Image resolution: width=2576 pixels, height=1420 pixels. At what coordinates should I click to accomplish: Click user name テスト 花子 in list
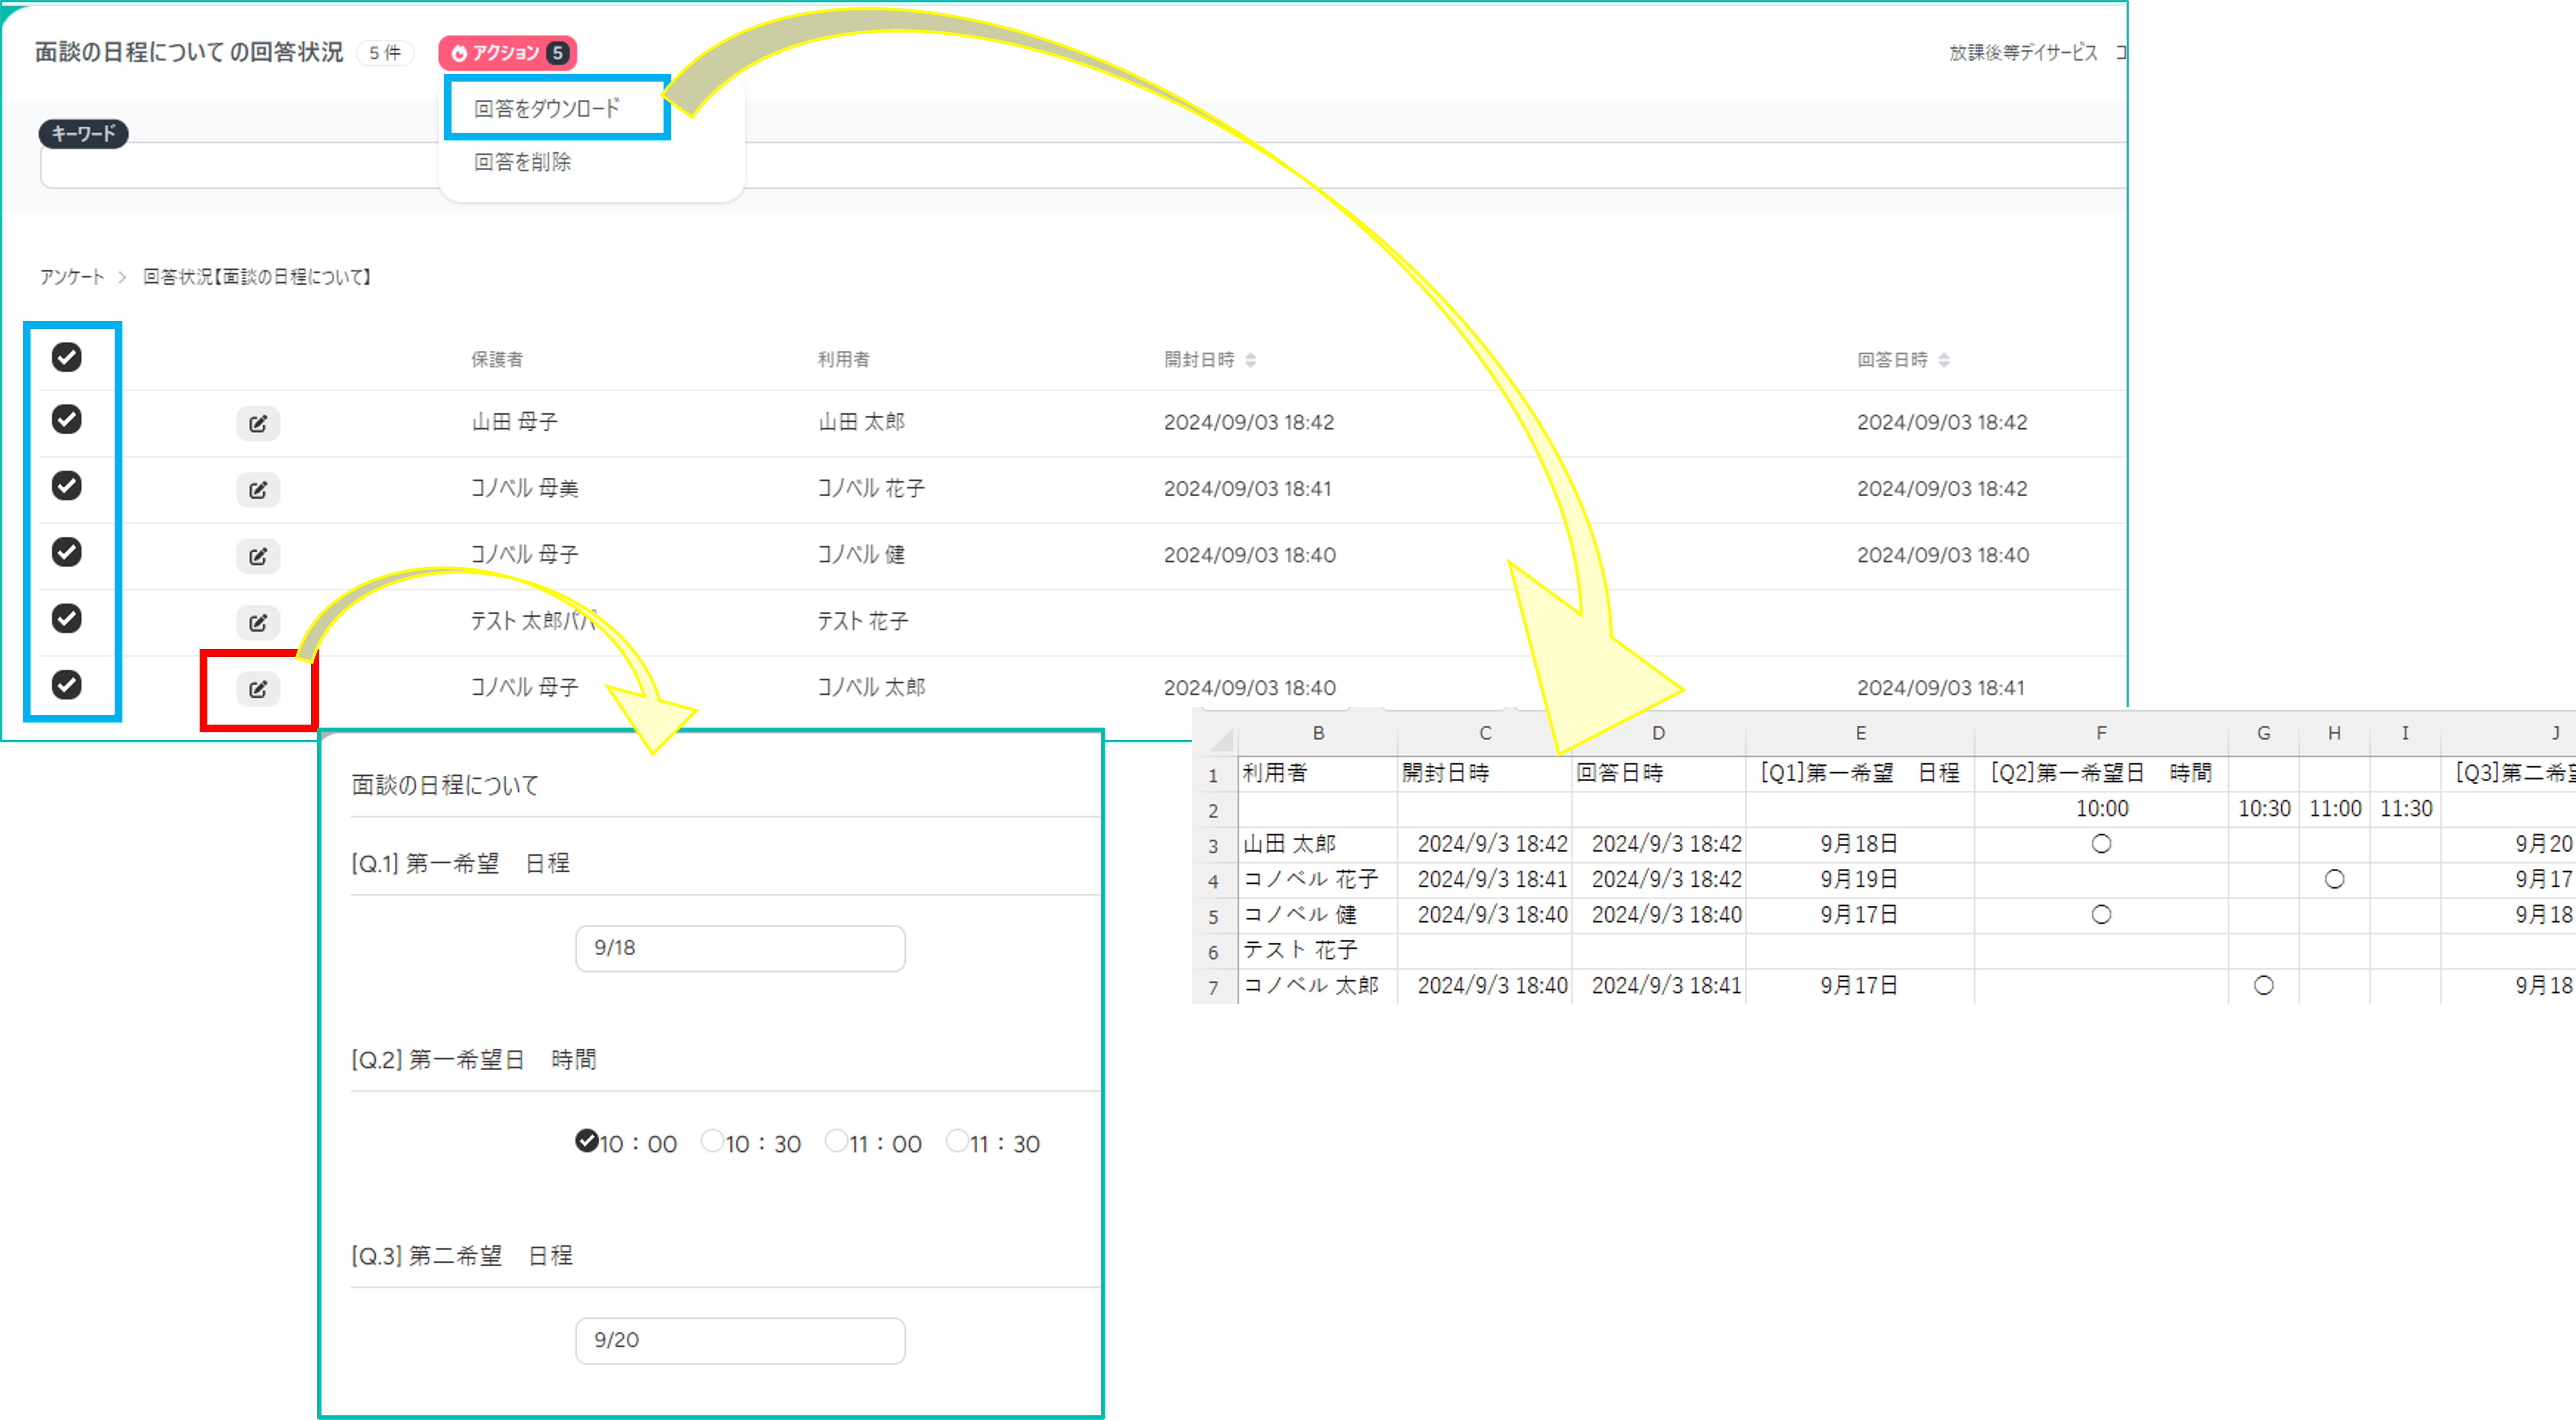coord(863,621)
